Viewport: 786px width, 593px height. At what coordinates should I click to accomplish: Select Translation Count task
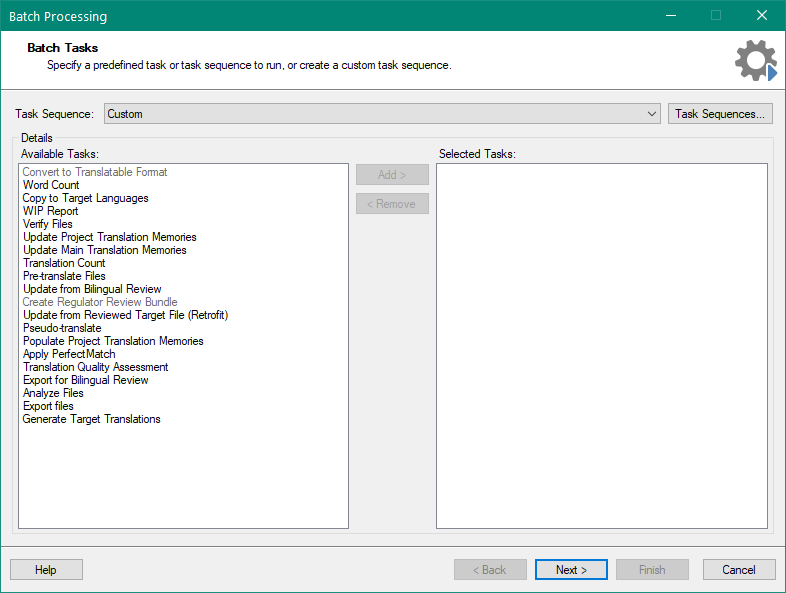click(64, 263)
